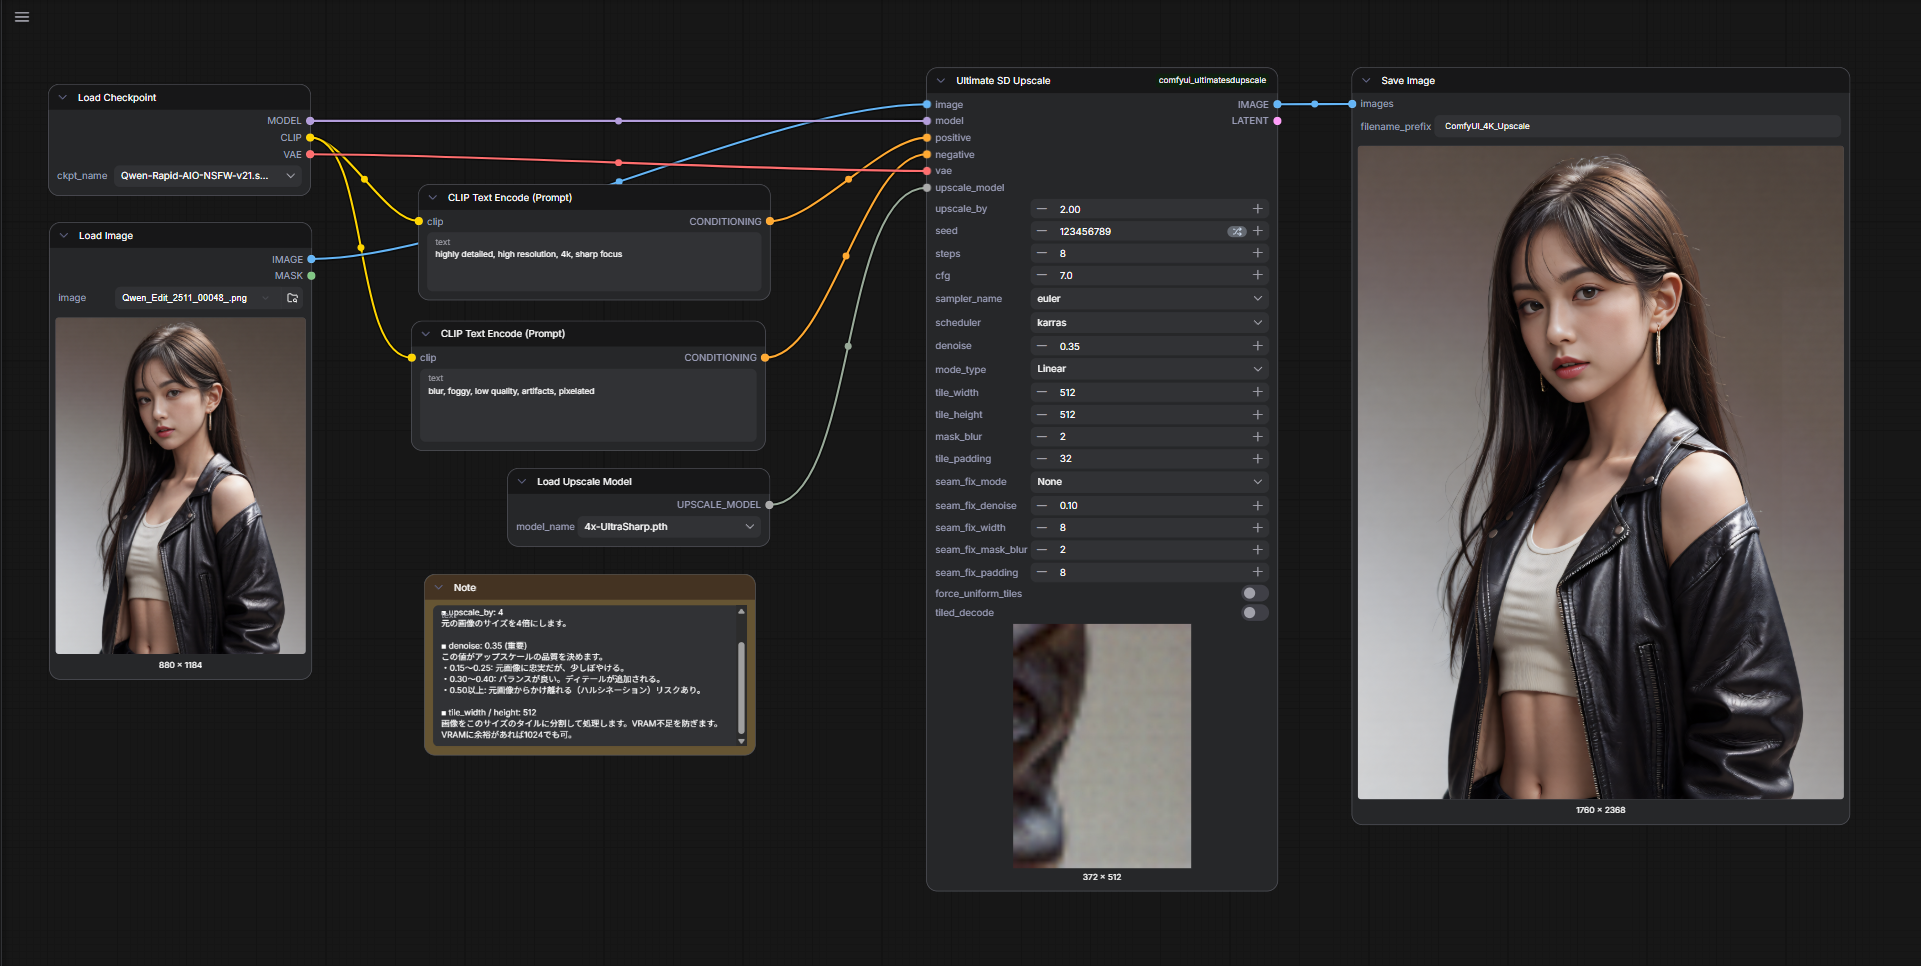The image size is (1921, 966).
Task: Increase upscale_by with plus icon
Action: 1257,209
